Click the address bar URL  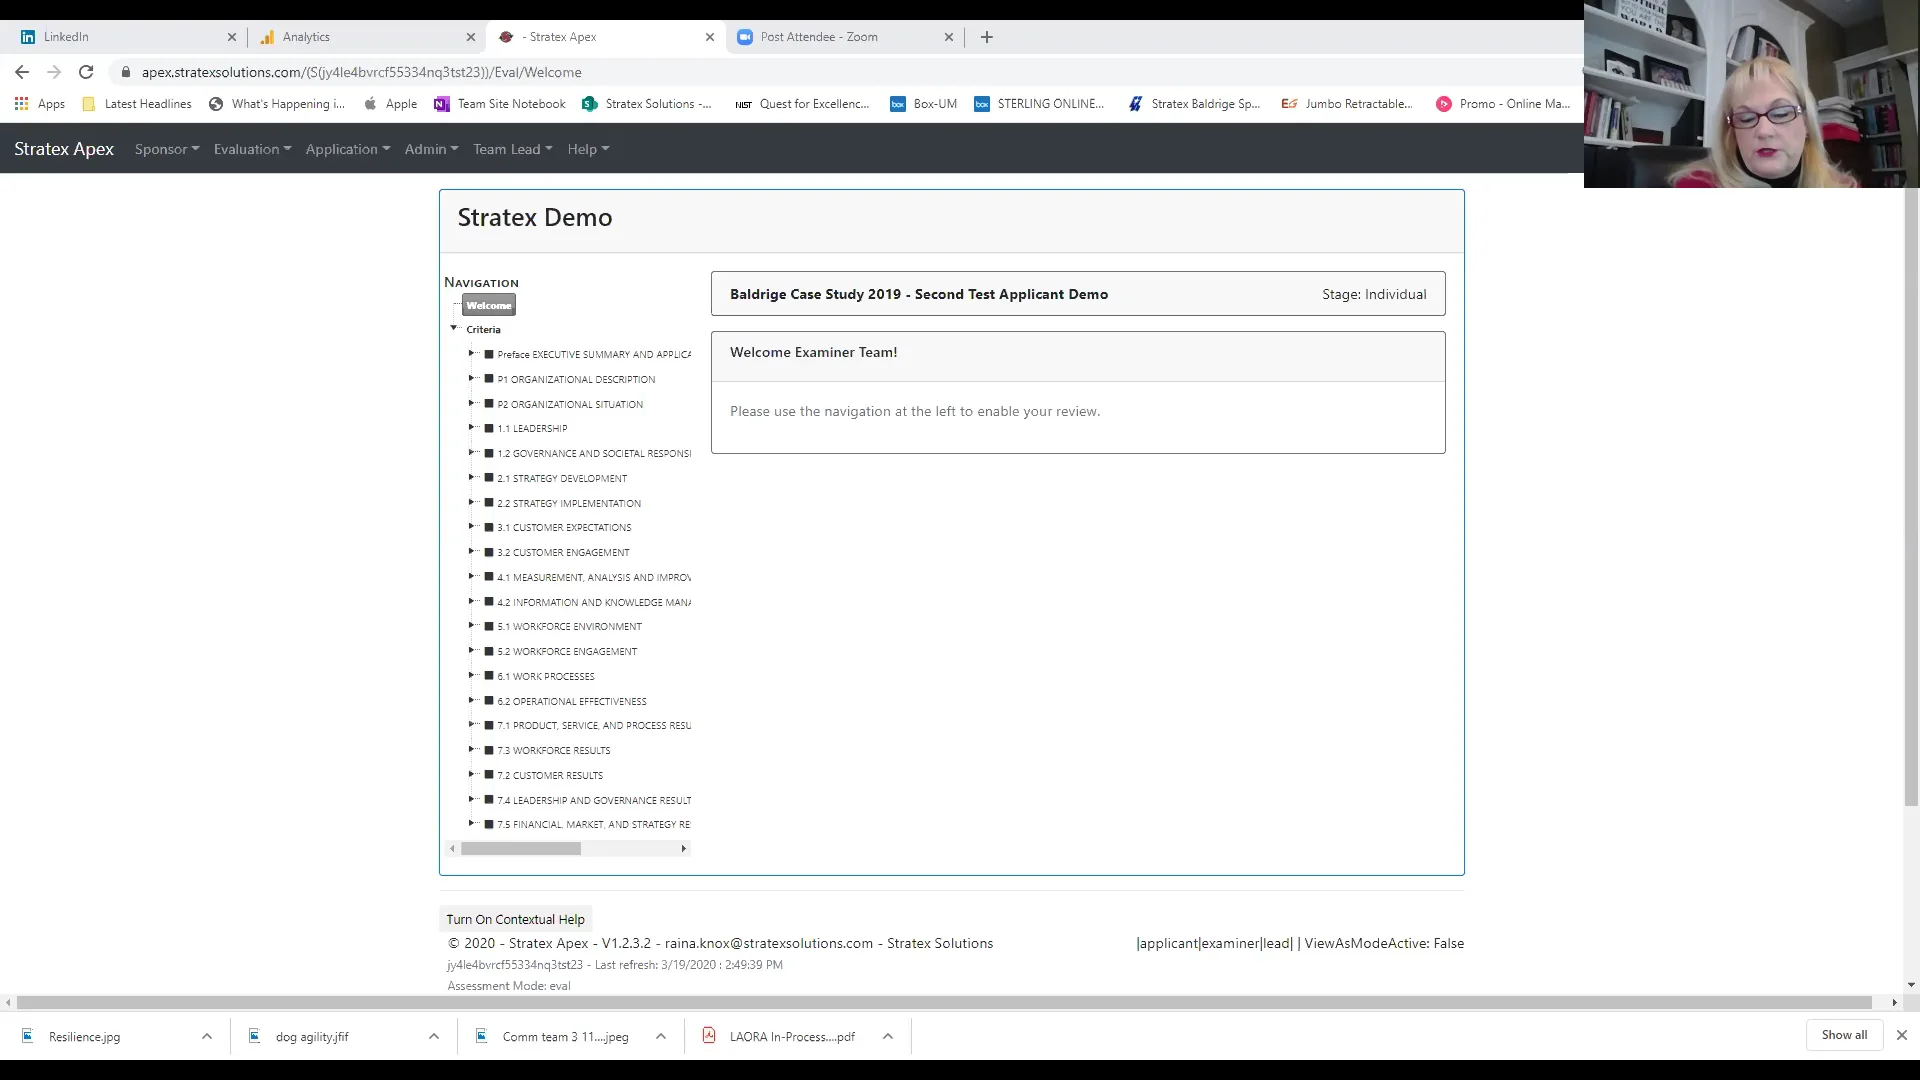point(361,72)
